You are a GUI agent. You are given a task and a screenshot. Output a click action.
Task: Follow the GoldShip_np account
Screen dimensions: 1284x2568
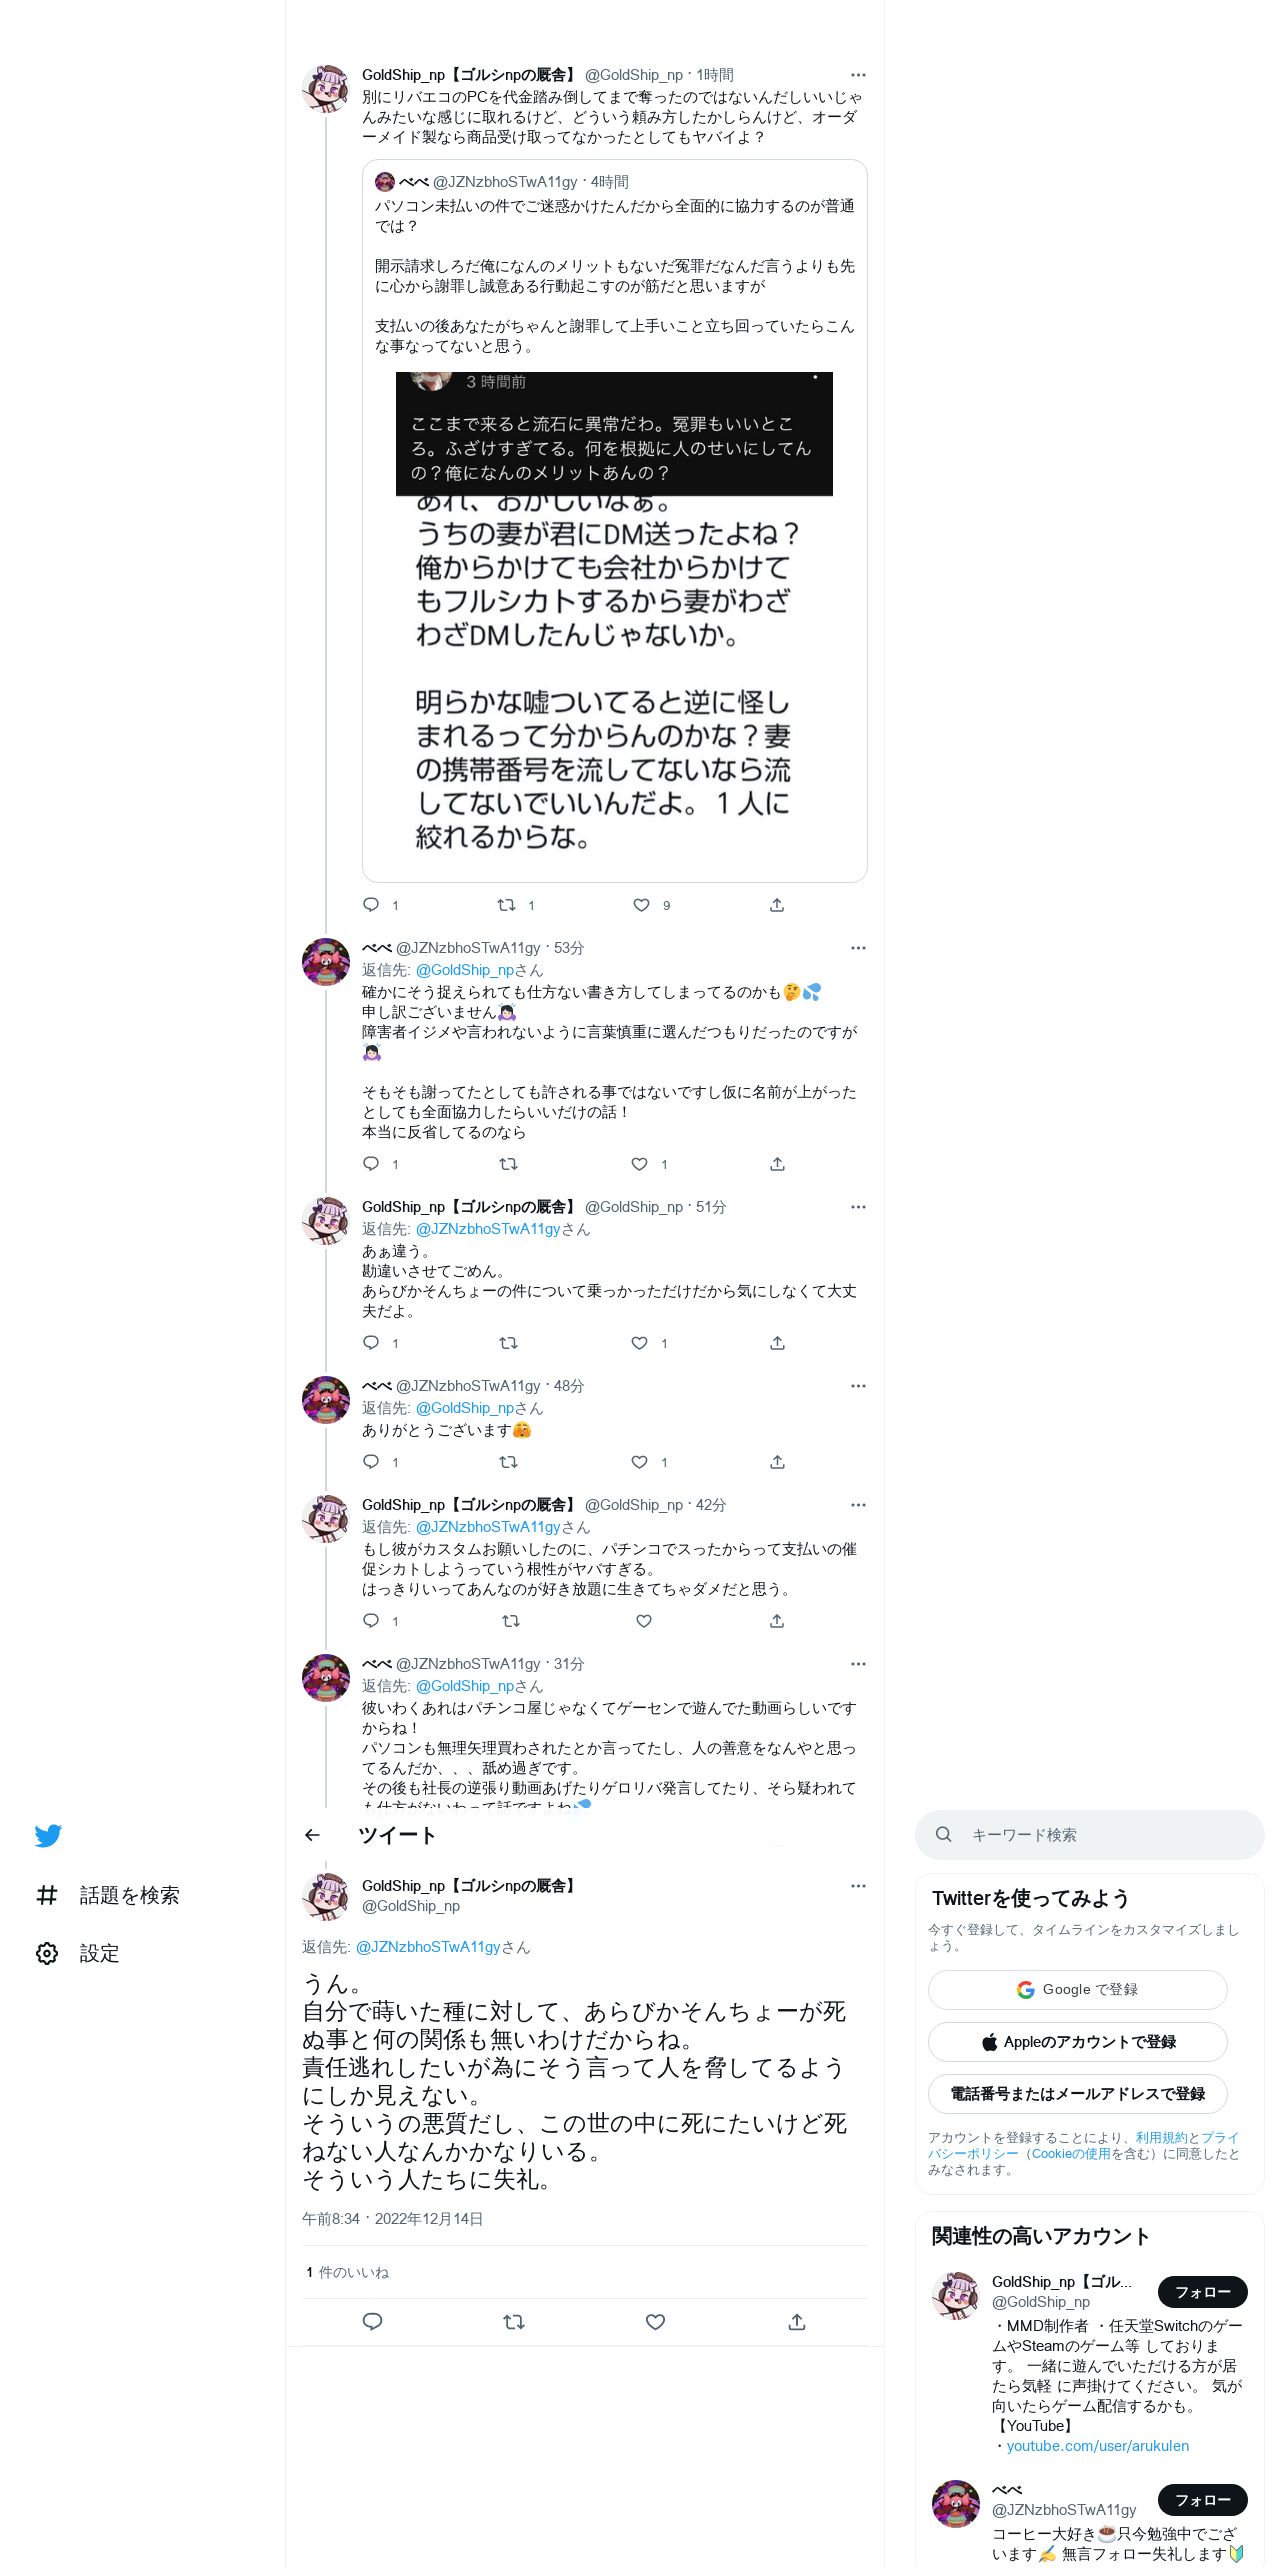(x=1202, y=2292)
